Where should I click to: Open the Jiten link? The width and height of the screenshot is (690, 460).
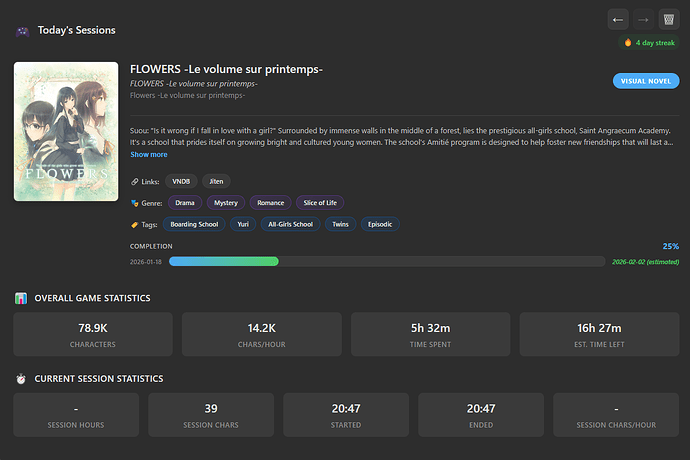pyautogui.click(x=216, y=181)
